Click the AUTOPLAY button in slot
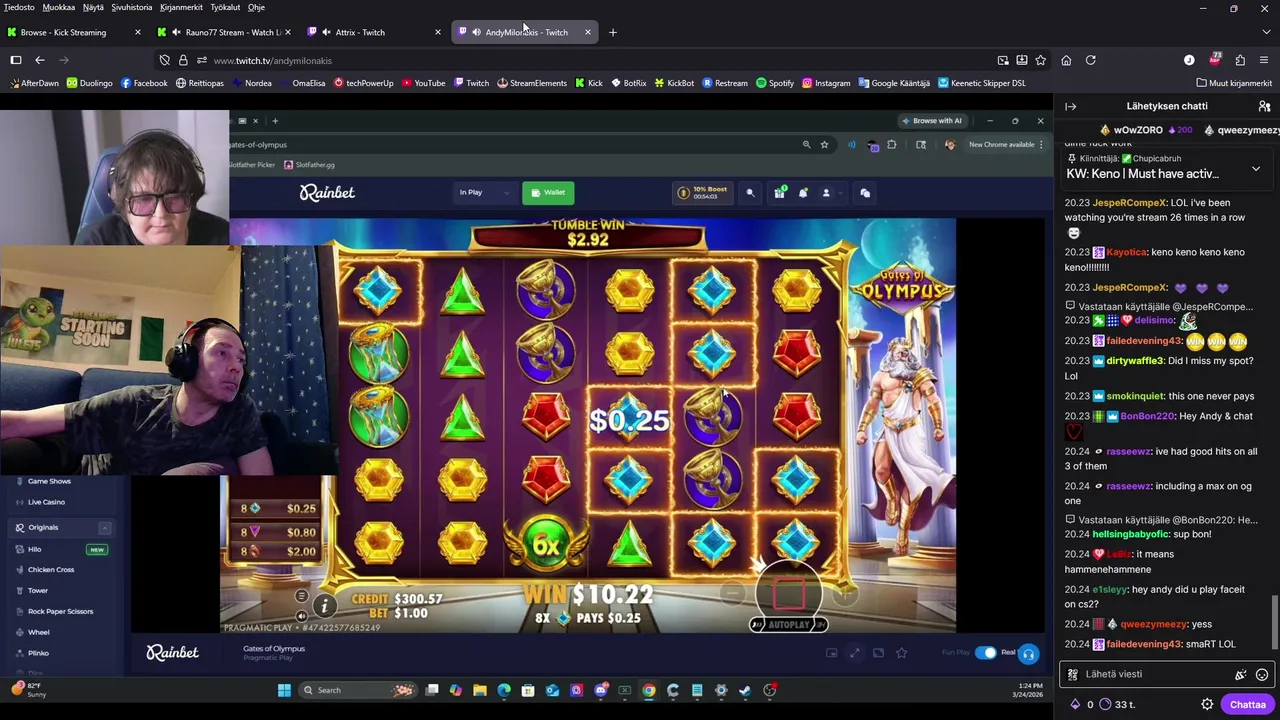Image resolution: width=1280 pixels, height=720 pixels. click(789, 625)
